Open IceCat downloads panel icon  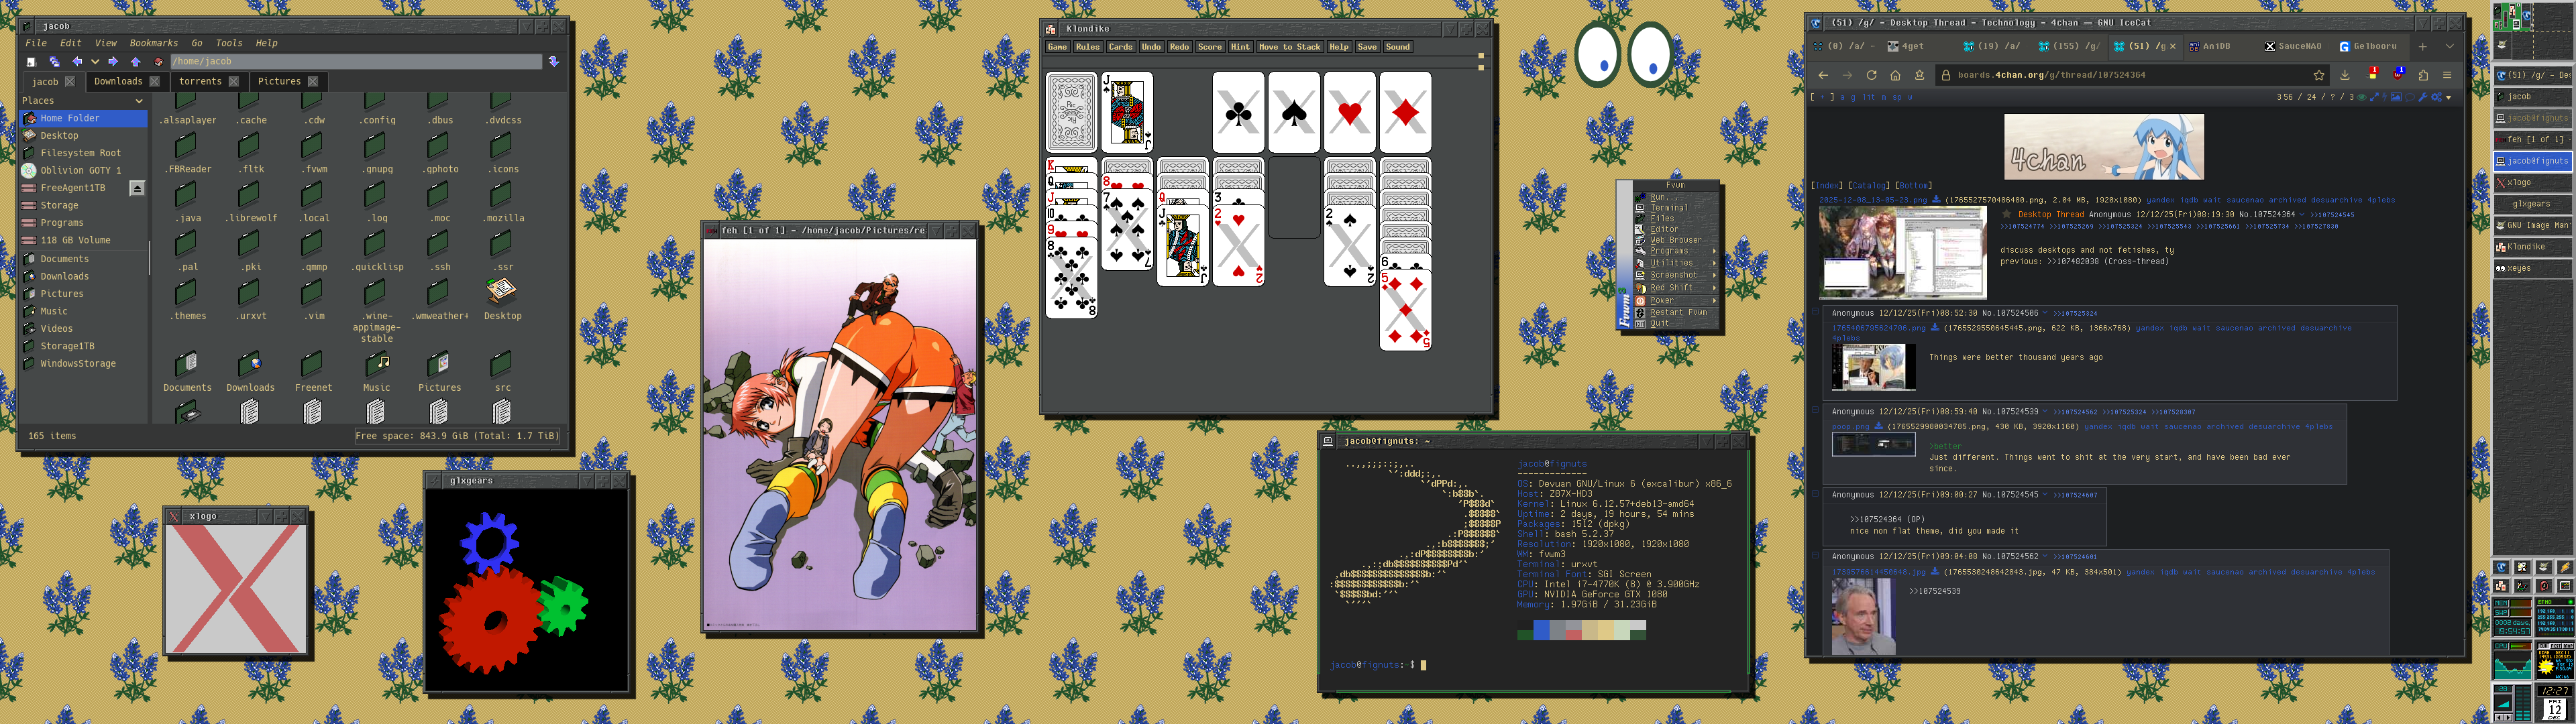coord(2345,75)
